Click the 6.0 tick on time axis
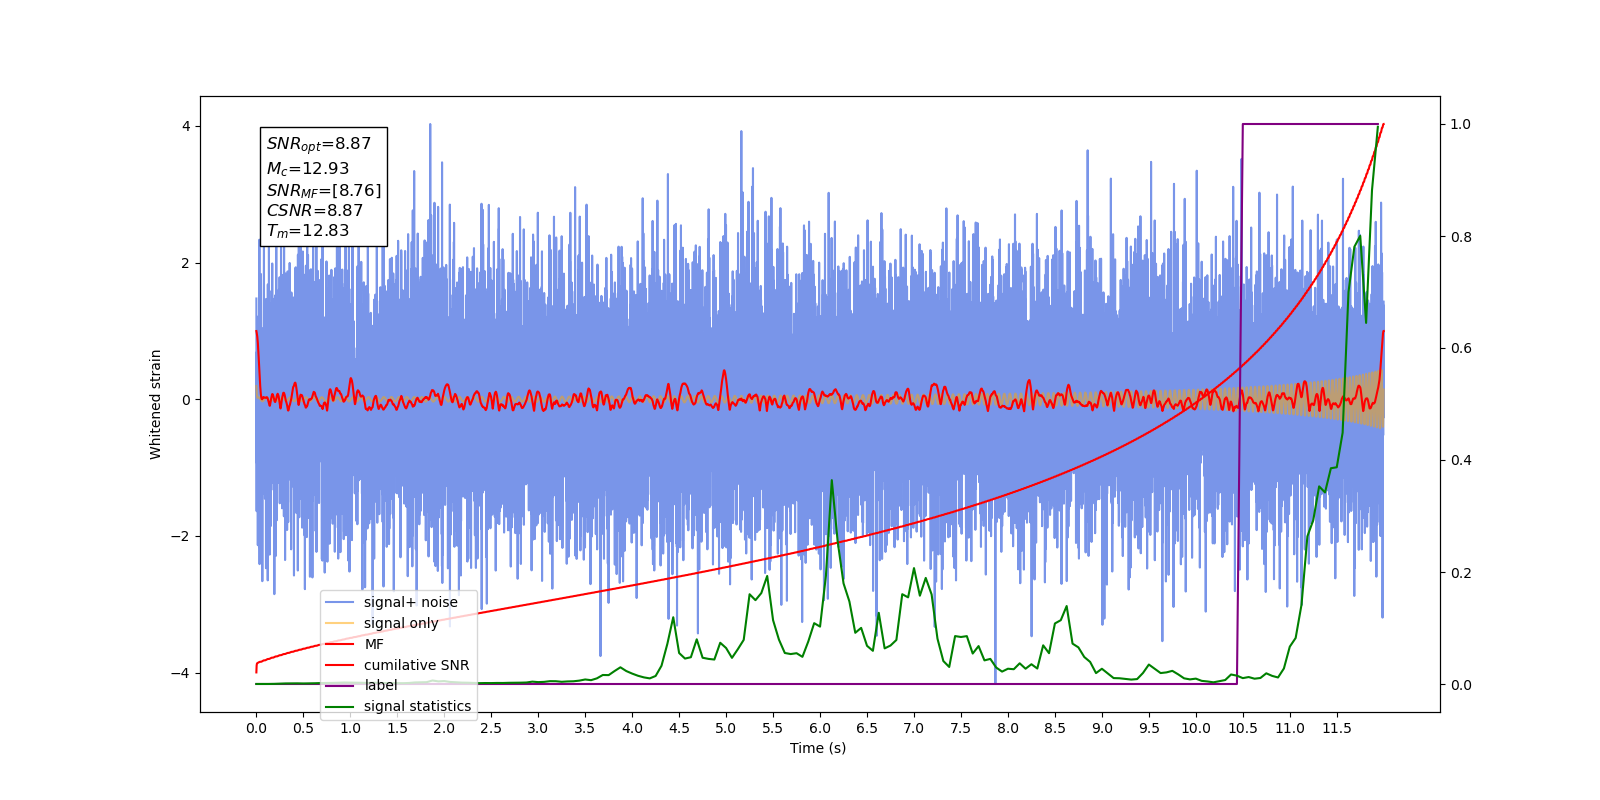Screen dimensions: 1600x800 [x=820, y=728]
